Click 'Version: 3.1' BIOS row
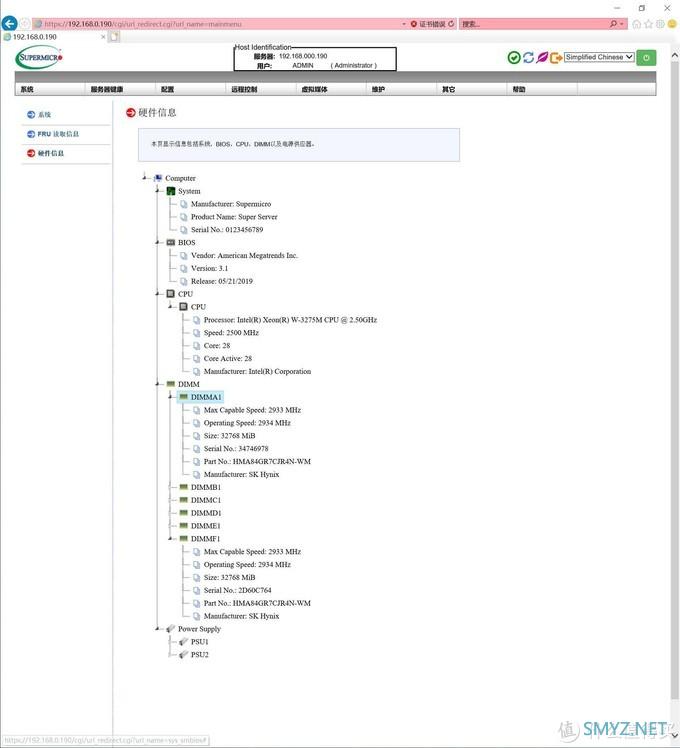Viewport: 680px width, 748px height. [209, 268]
